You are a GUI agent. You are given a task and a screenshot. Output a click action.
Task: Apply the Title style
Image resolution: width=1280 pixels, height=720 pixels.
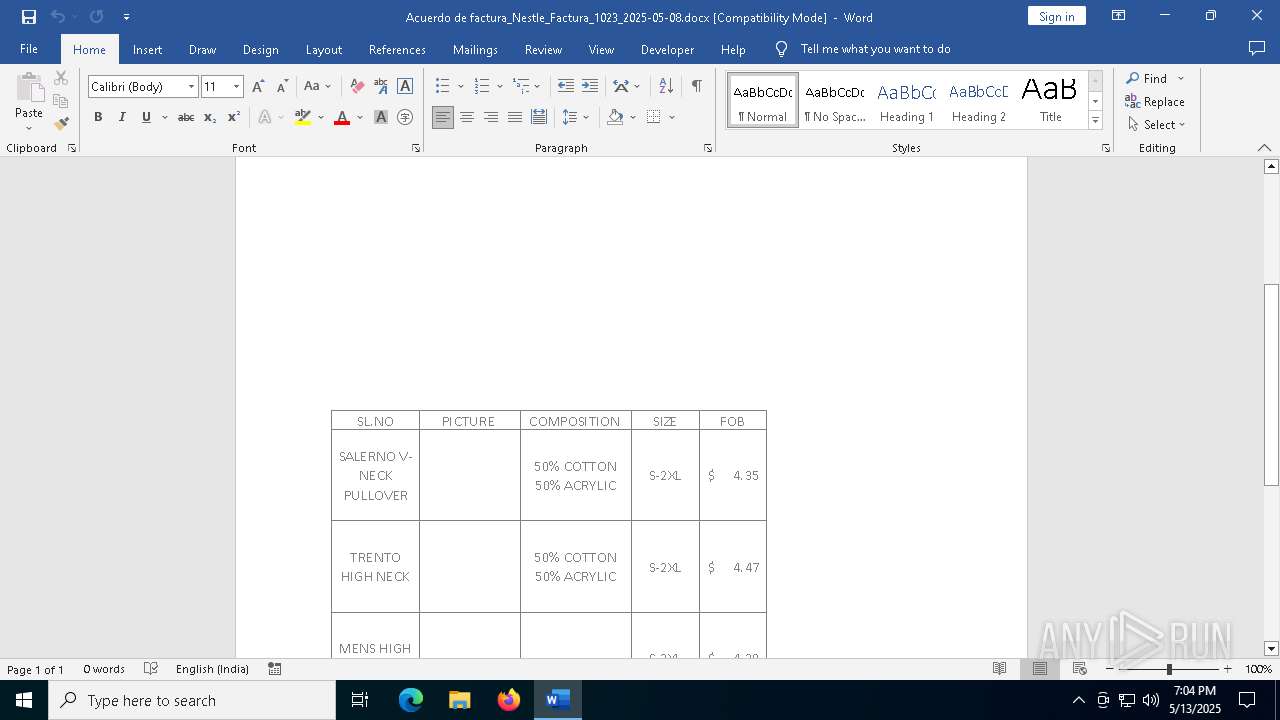tap(1050, 101)
